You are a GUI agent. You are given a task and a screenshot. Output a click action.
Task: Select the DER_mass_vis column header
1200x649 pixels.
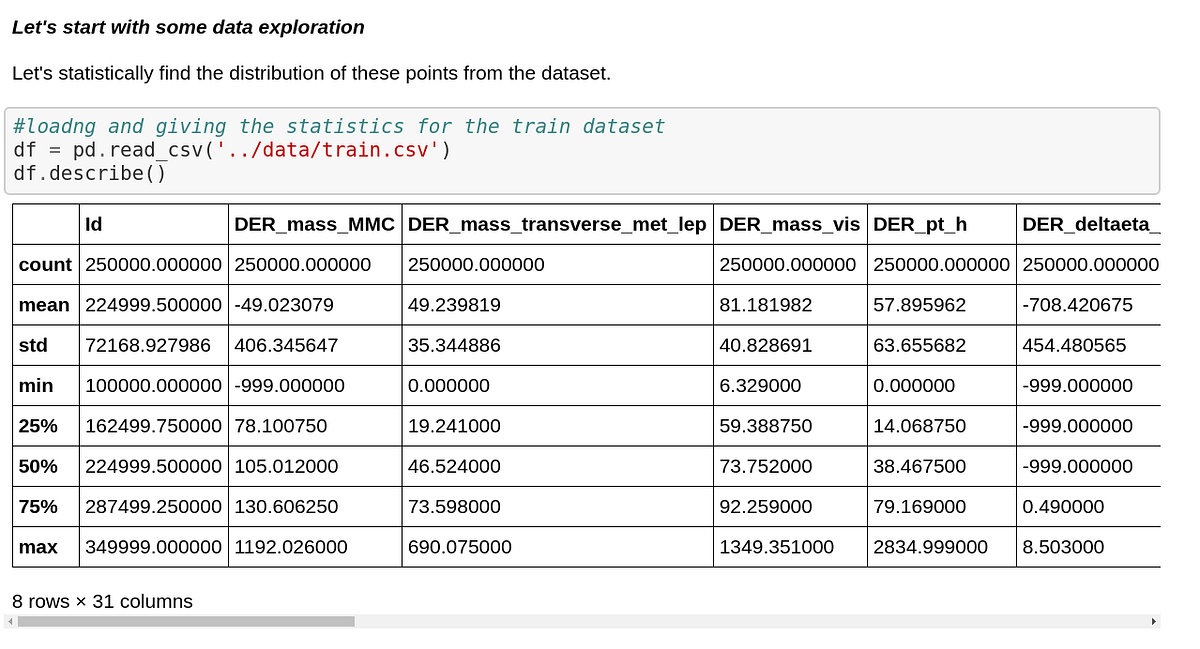789,224
